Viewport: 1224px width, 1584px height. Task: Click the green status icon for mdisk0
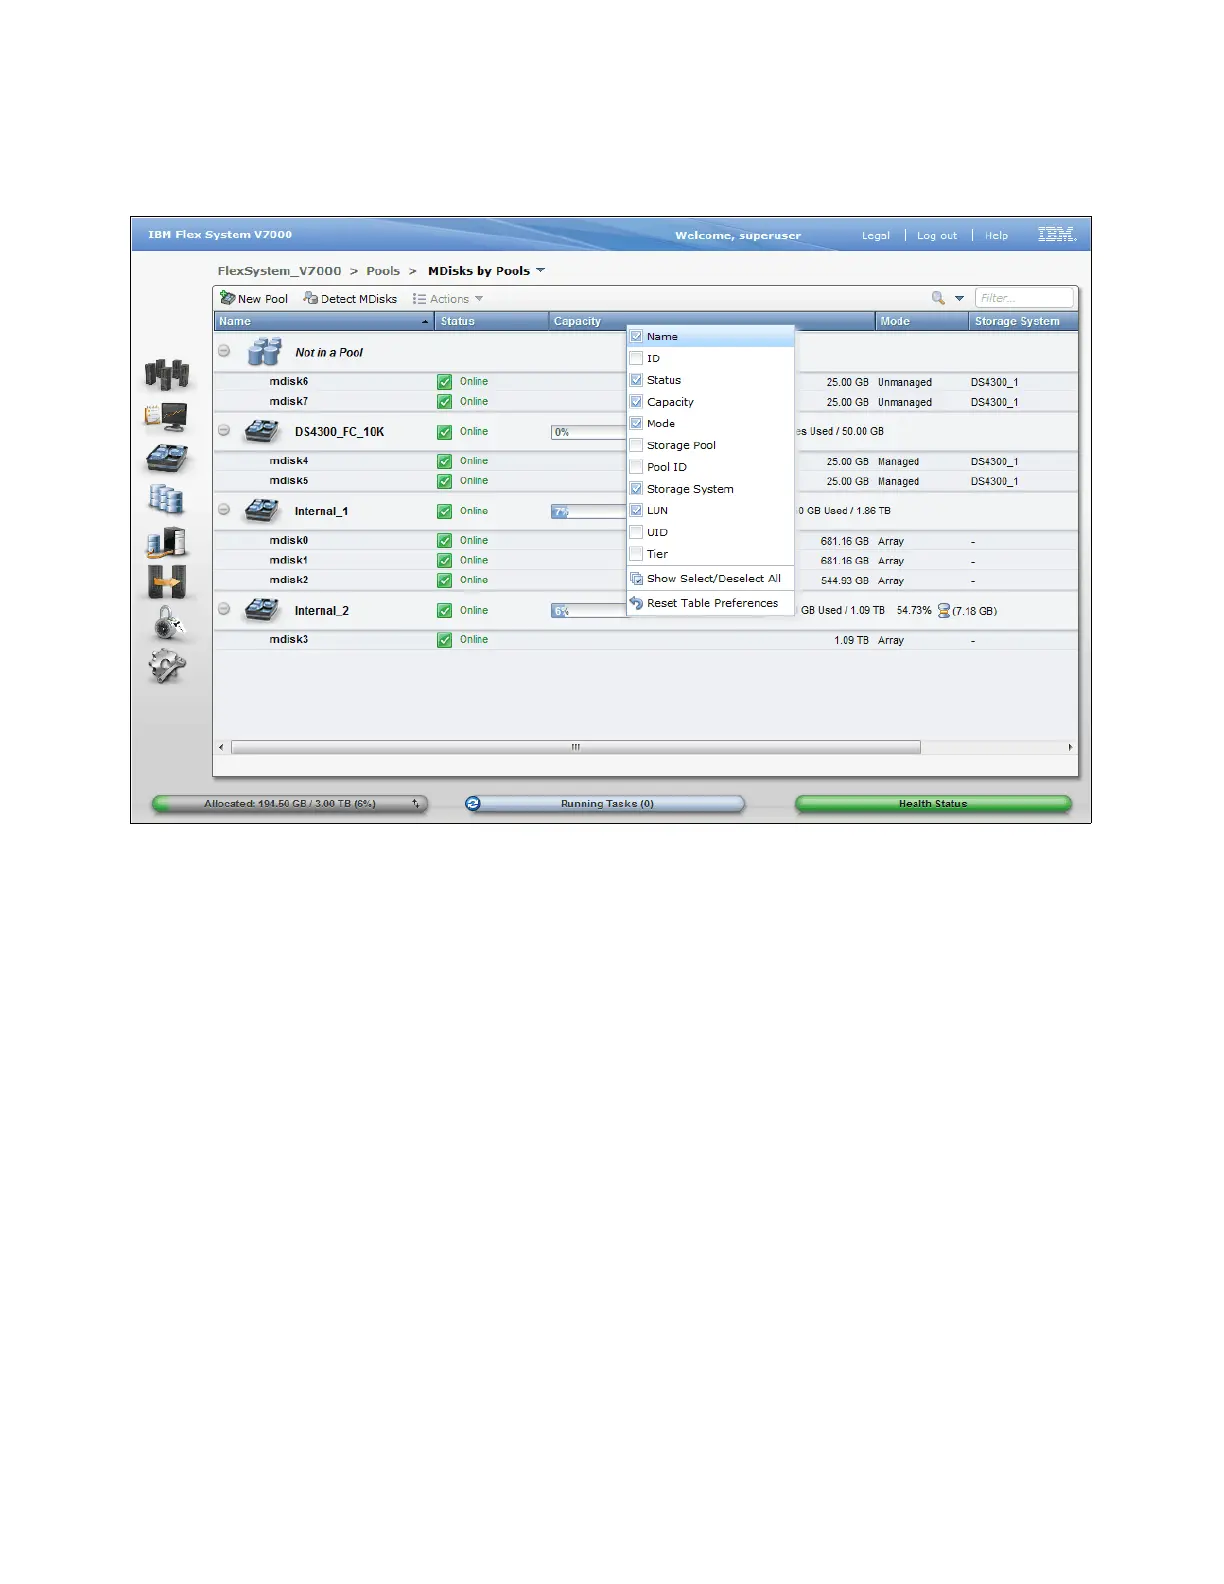coord(445,541)
